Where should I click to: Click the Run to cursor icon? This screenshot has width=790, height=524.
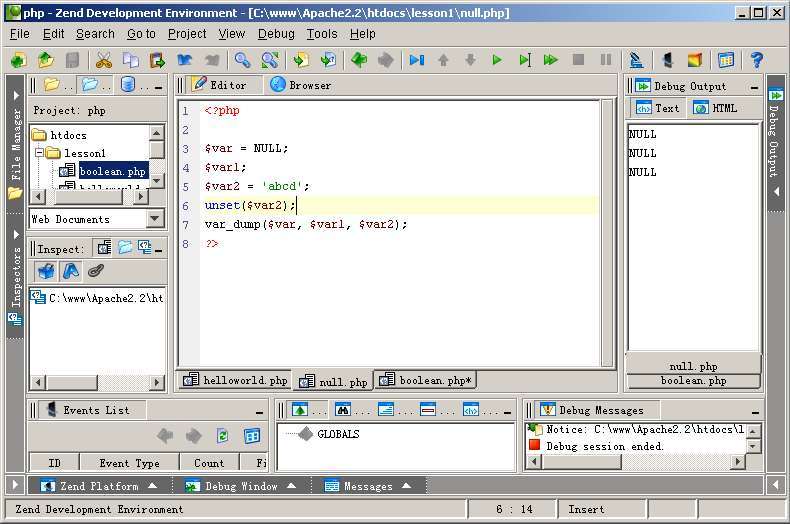(x=524, y=60)
